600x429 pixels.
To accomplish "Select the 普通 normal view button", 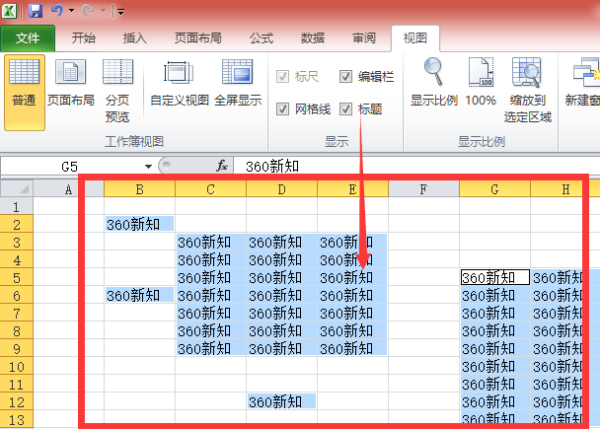I will [24, 92].
